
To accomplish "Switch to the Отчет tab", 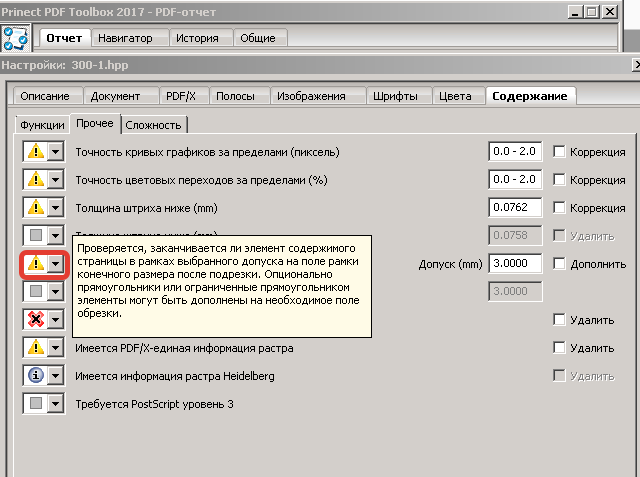I will coord(64,38).
